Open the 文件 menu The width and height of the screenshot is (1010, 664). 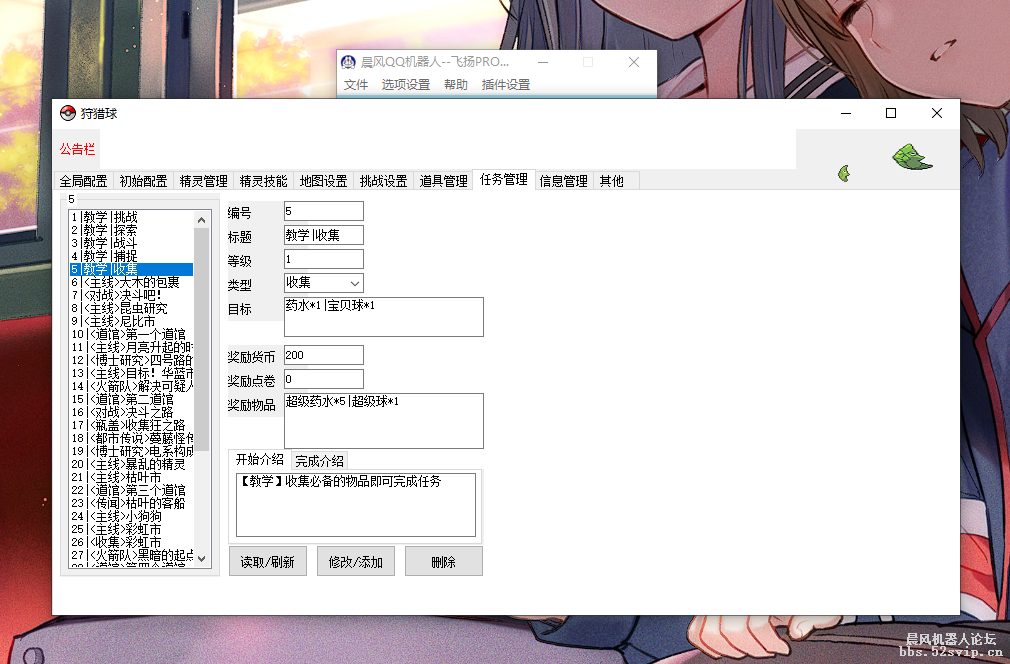(x=355, y=84)
